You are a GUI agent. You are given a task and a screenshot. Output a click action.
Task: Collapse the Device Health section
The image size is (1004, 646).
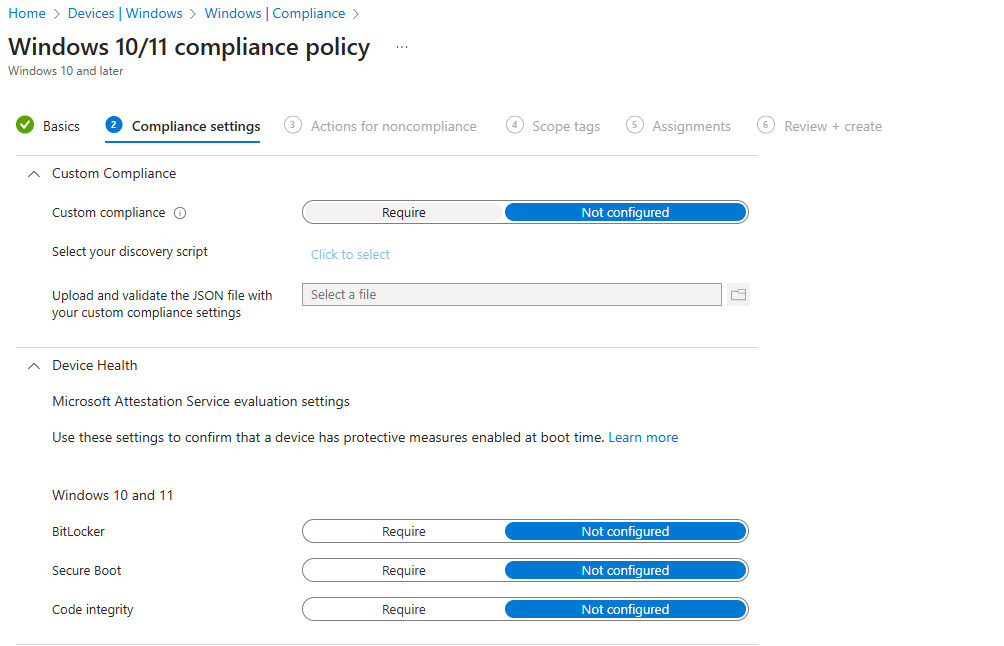35,366
